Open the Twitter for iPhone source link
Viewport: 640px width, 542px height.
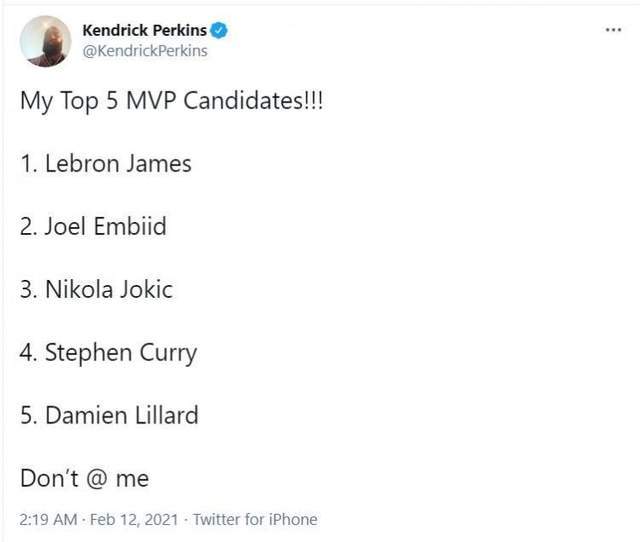(255, 520)
